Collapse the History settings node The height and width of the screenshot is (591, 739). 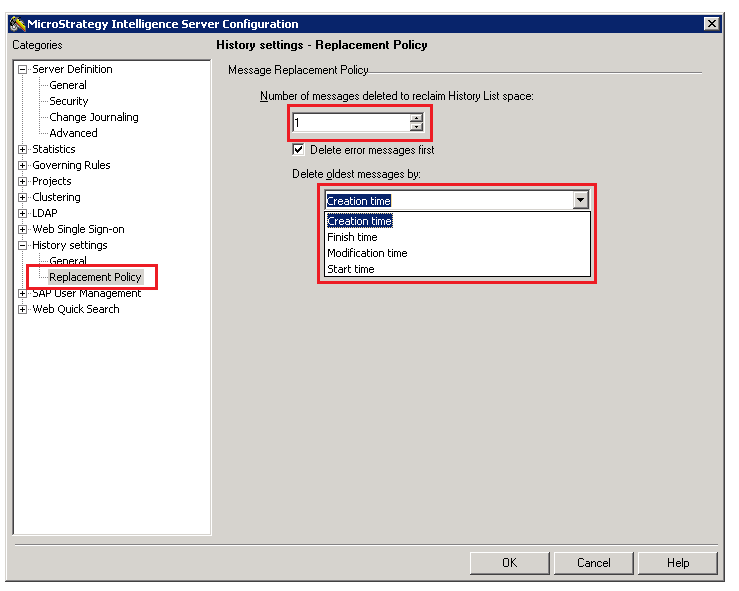23,246
